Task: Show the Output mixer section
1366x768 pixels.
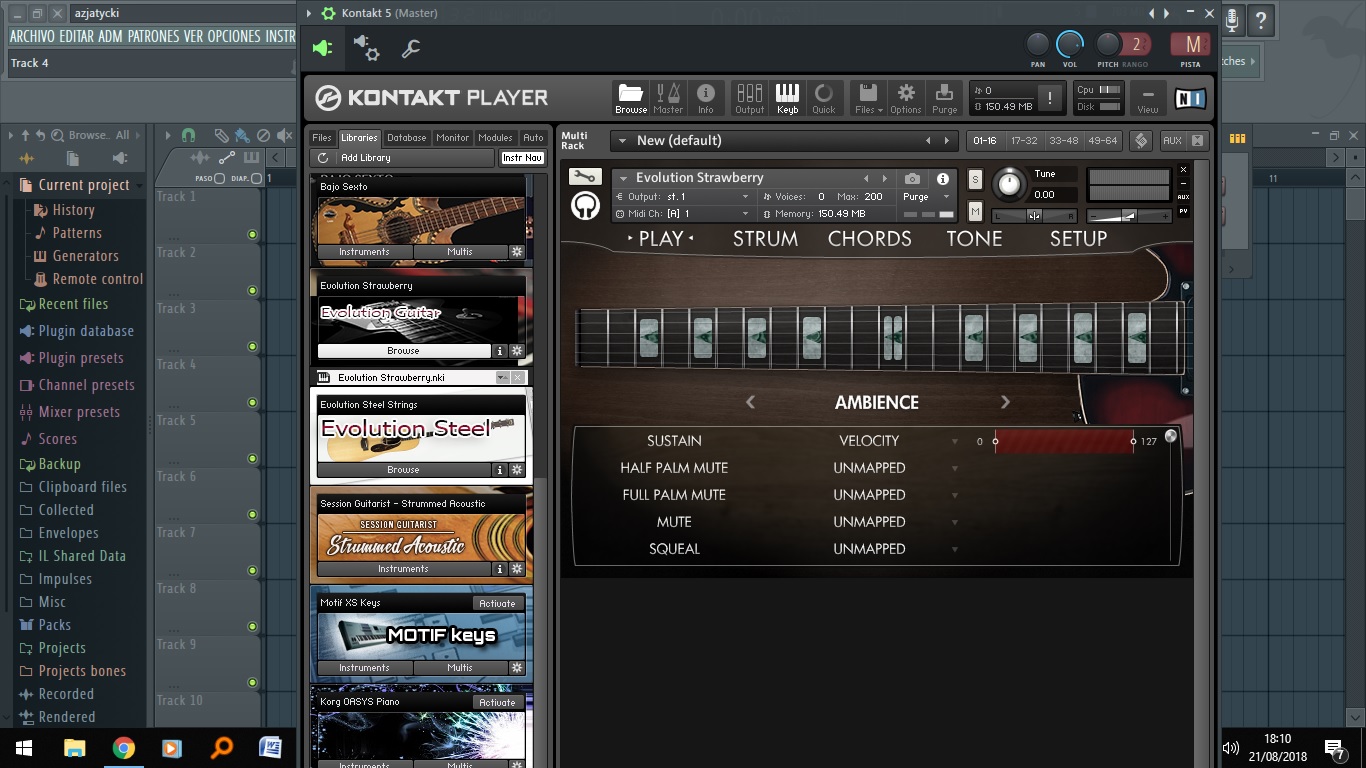Action: [749, 98]
